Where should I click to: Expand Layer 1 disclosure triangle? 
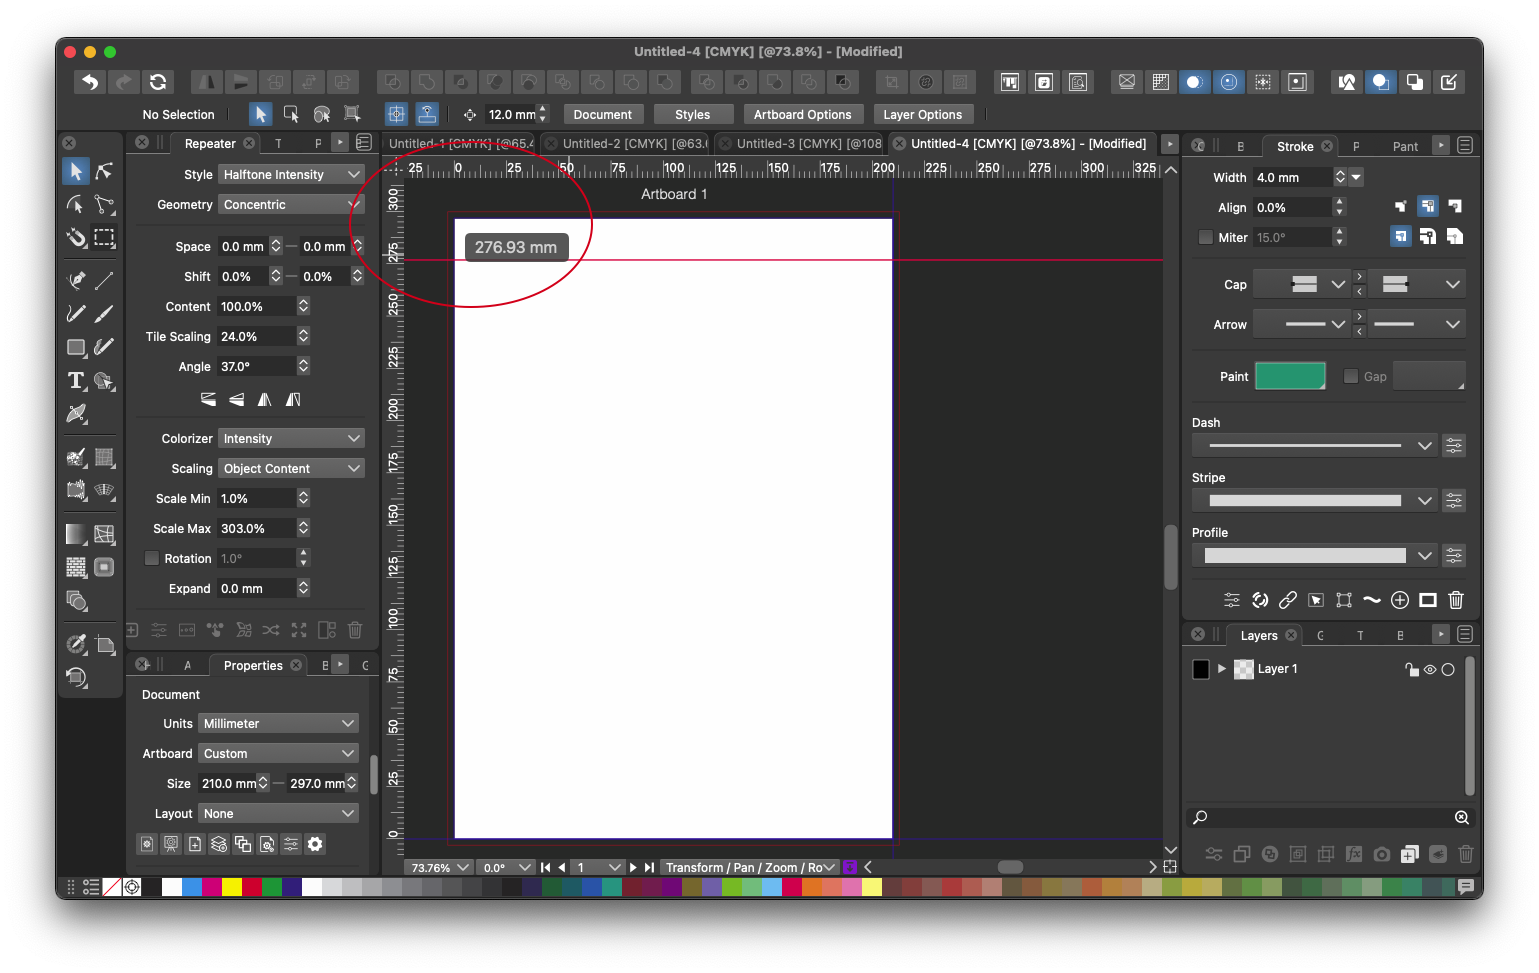(x=1221, y=669)
